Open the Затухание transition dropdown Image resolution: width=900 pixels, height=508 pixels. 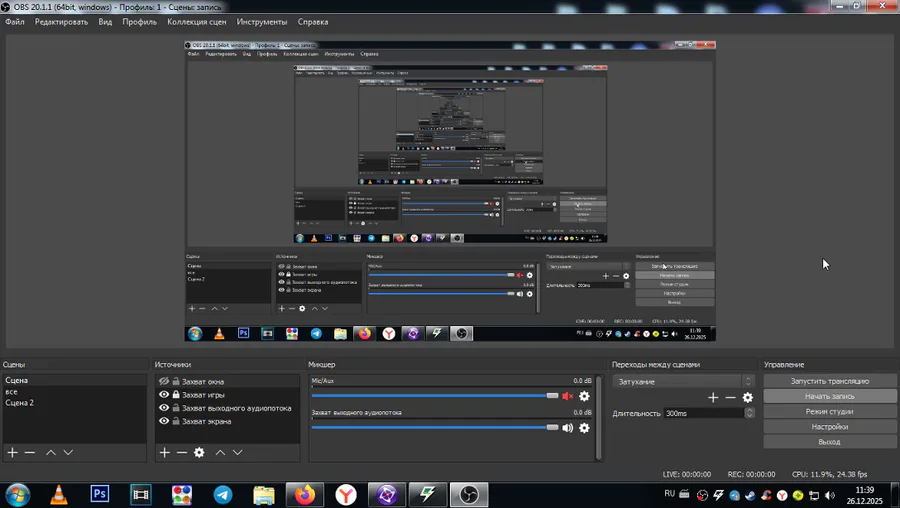point(682,381)
